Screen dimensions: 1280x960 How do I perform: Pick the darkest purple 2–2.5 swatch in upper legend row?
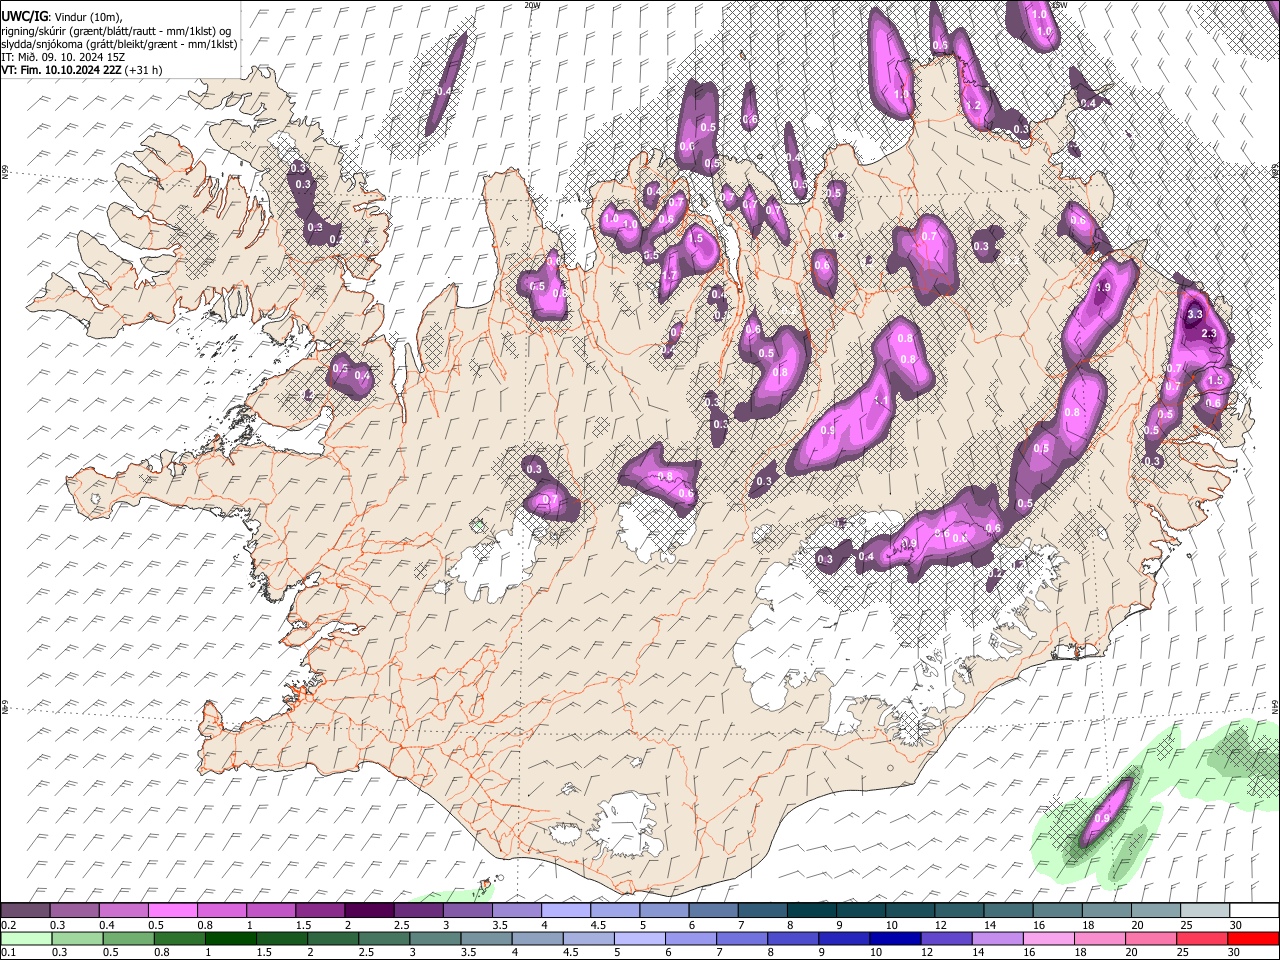[368, 911]
